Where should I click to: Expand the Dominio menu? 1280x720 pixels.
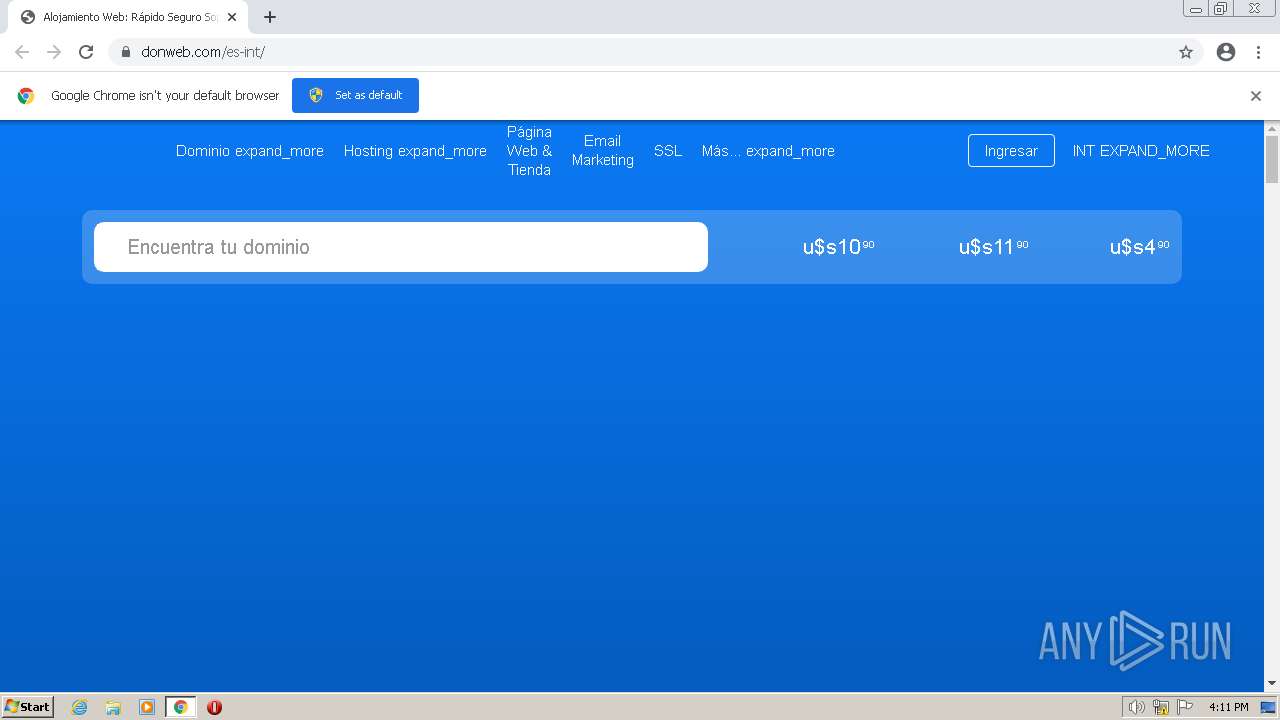tap(250, 151)
